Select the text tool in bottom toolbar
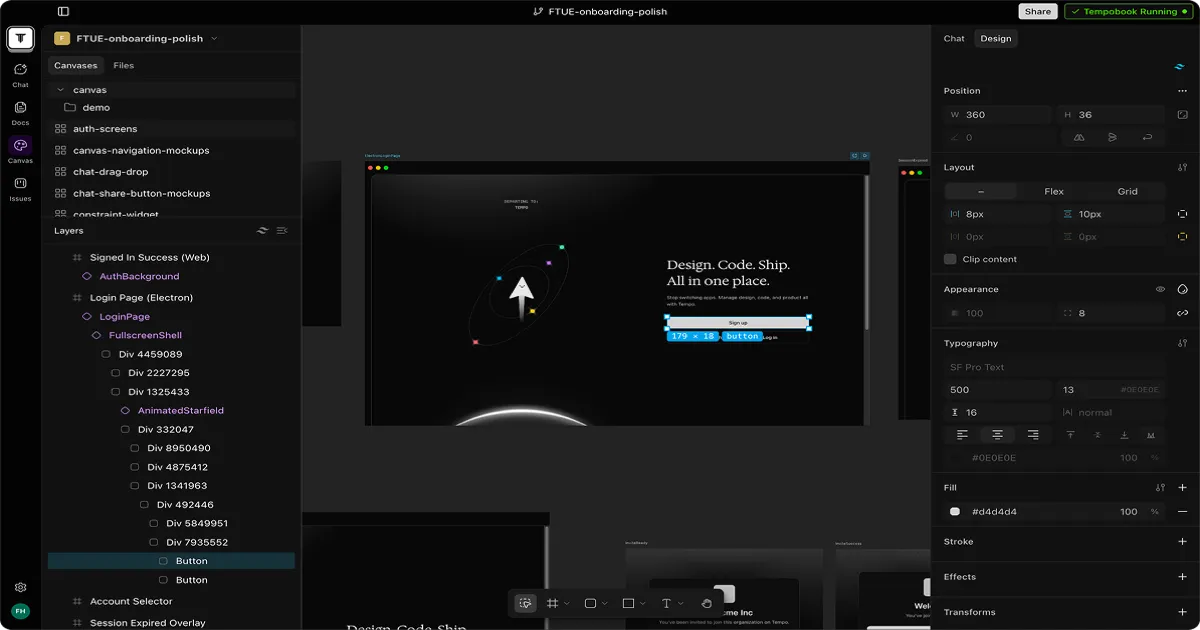 [x=666, y=603]
